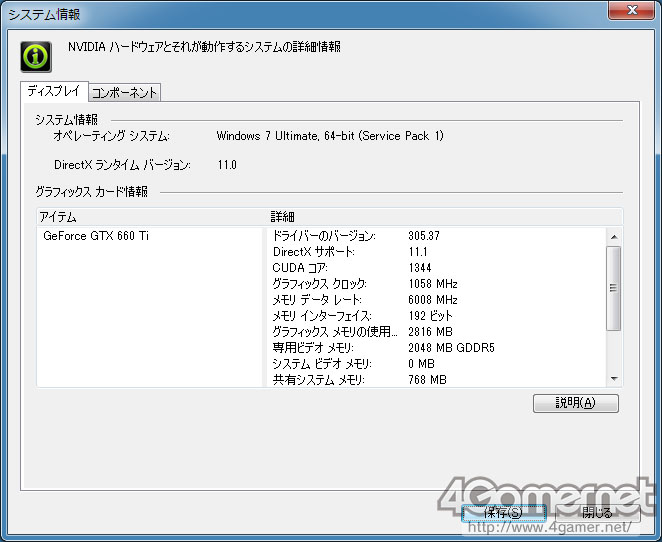This screenshot has height=542, width=662.
Task: Click the 専用ビデオ メモリ label
Action: [x=313, y=348]
